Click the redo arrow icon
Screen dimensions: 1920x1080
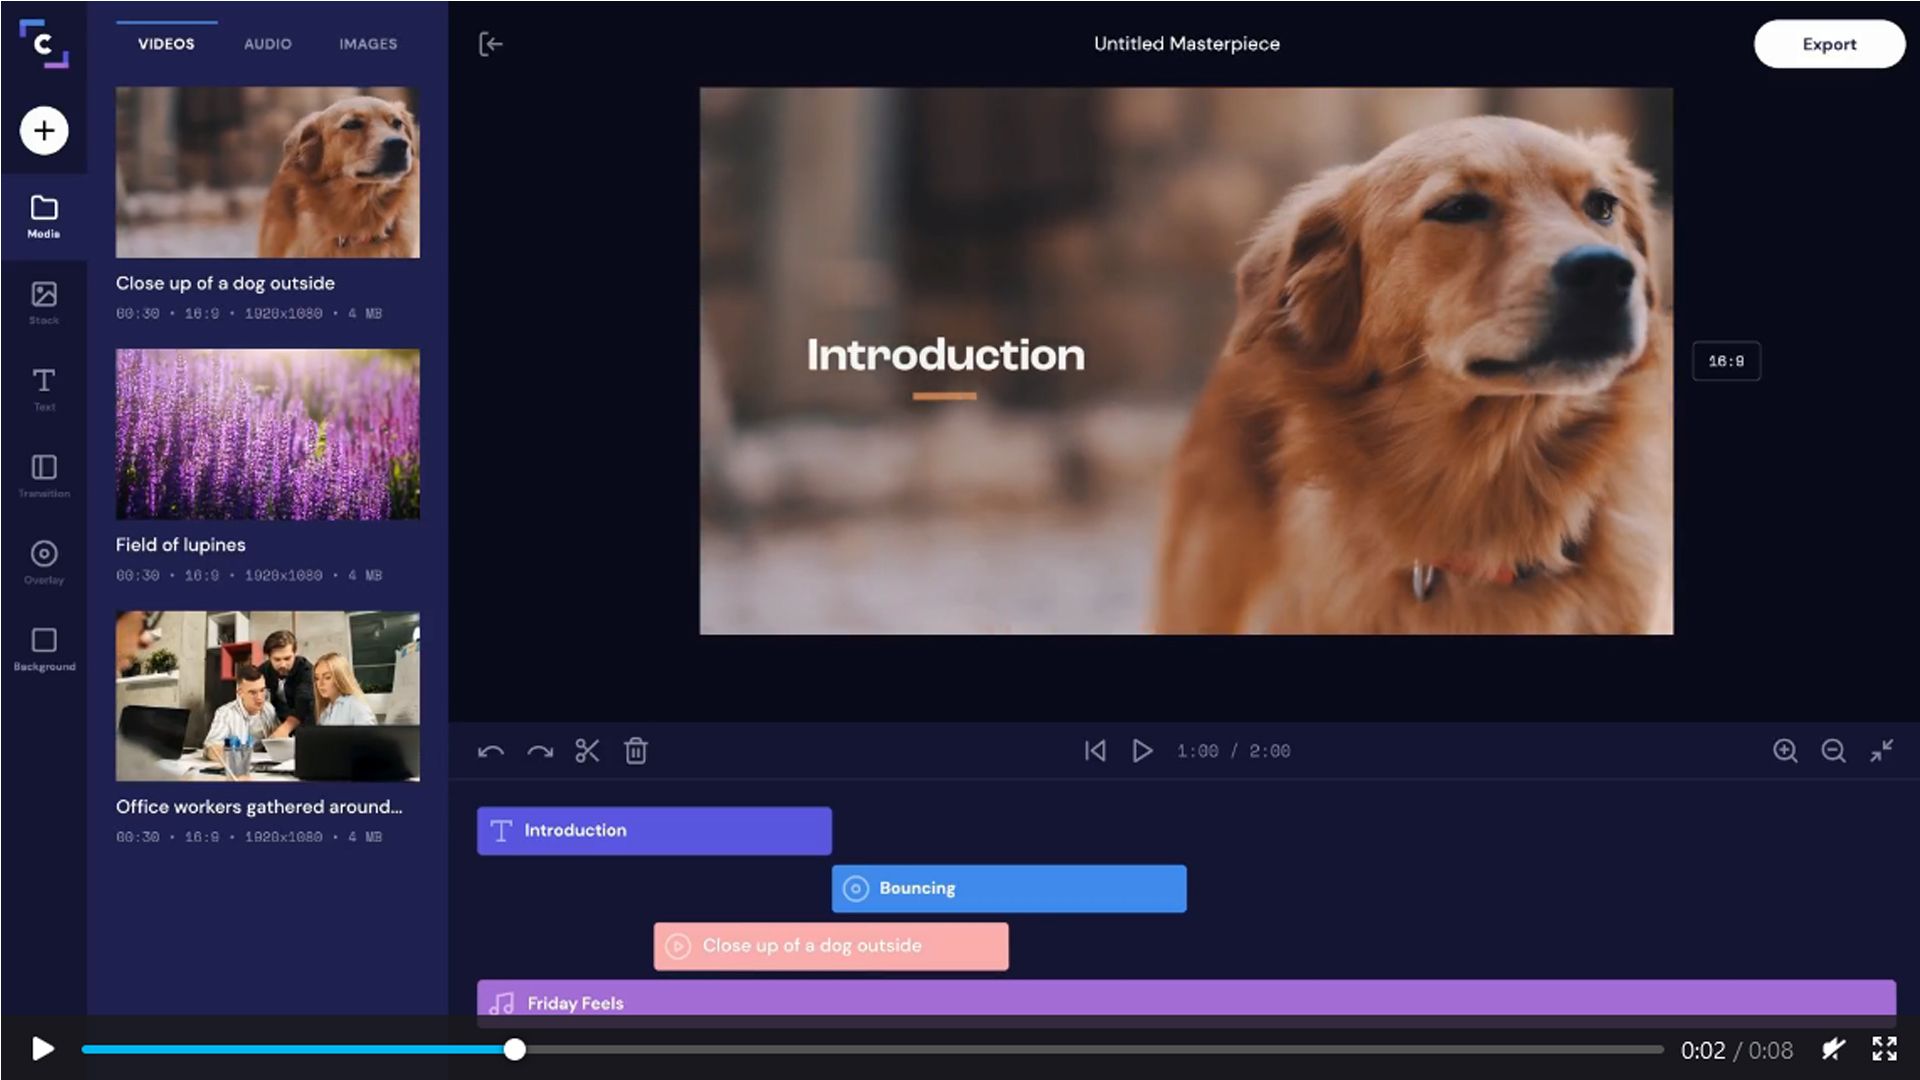point(538,752)
